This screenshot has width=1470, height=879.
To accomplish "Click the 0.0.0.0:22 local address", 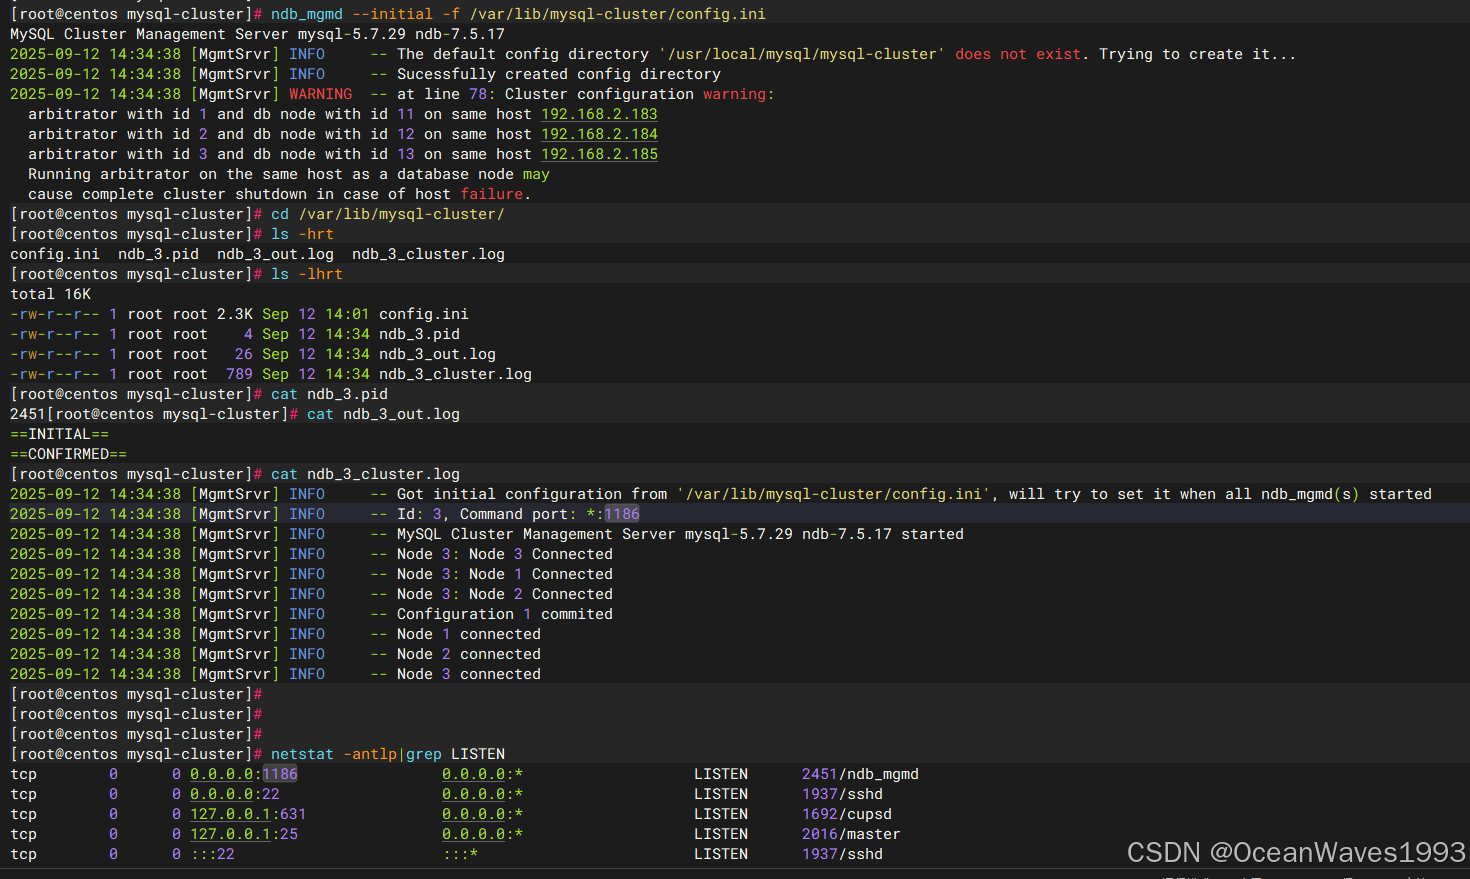I will coord(235,794).
